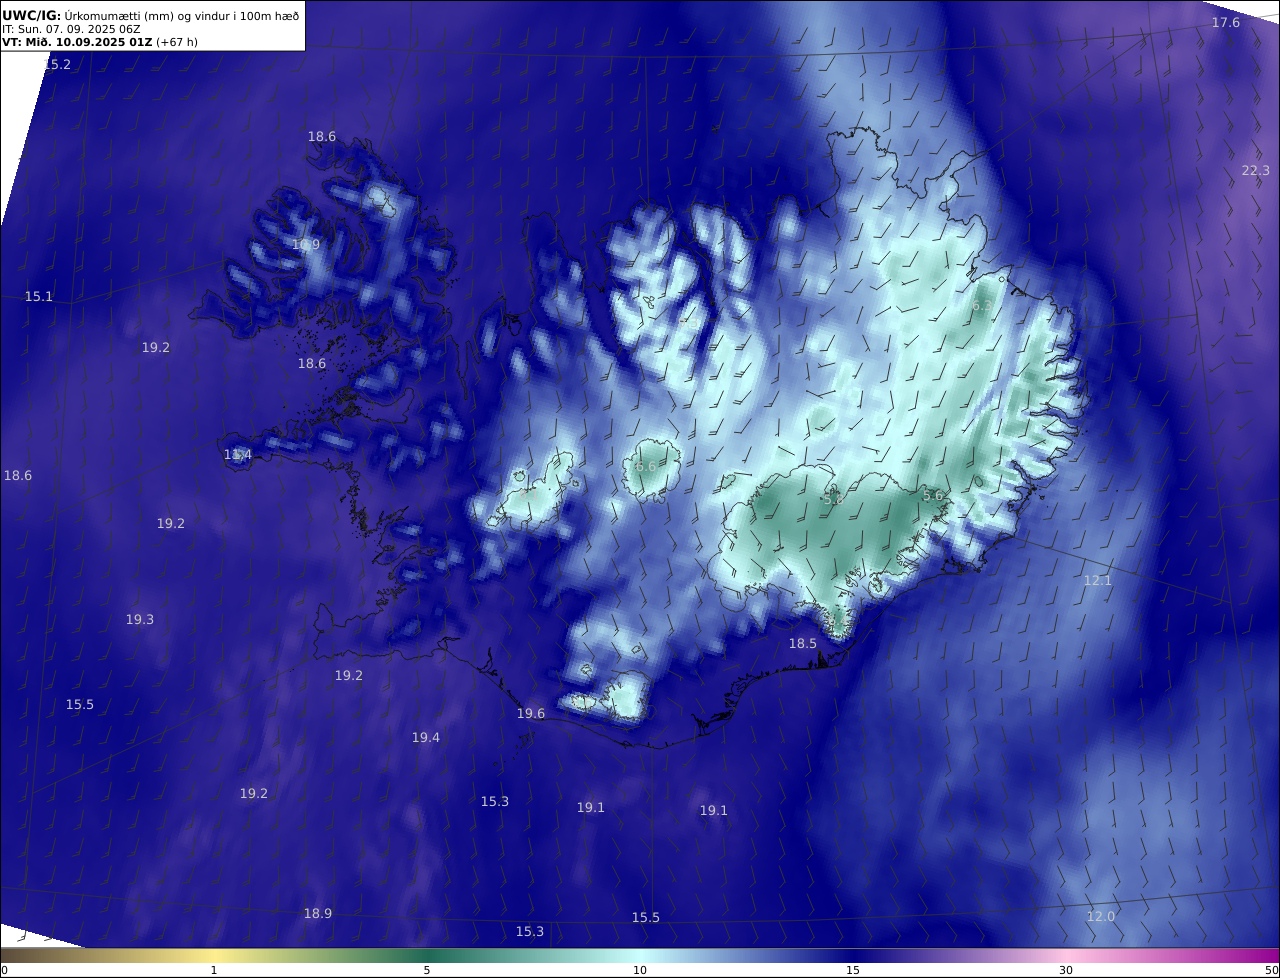Image resolution: width=1280 pixels, height=978 pixels.
Task: Click the 15.1 value label
Action: 39,296
